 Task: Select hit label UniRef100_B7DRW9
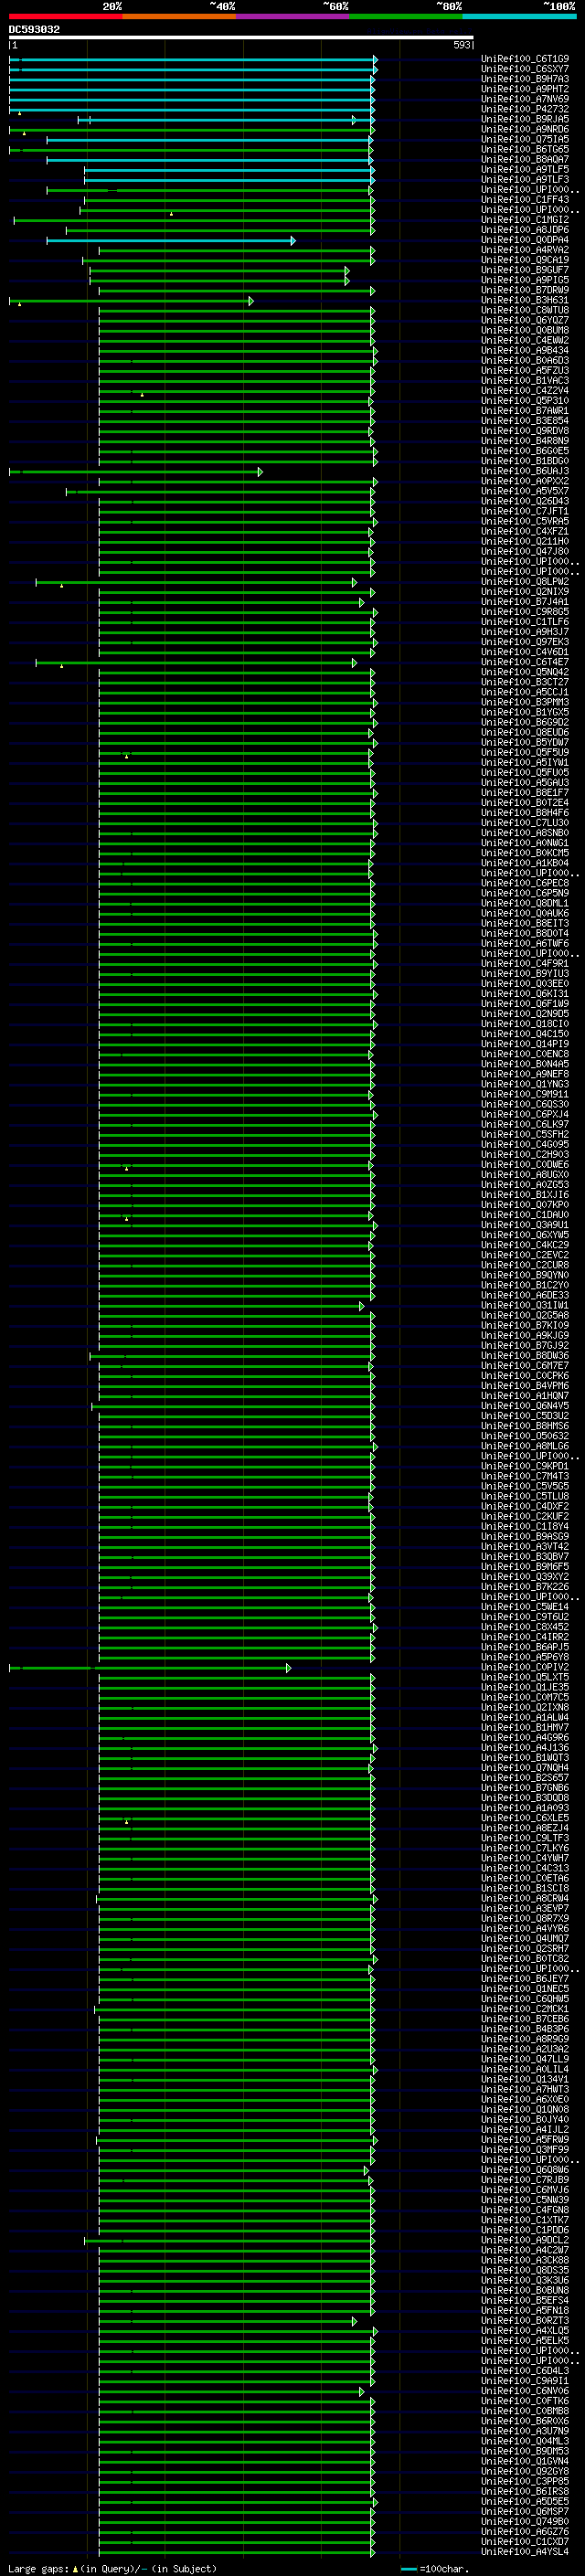pos(524,291)
